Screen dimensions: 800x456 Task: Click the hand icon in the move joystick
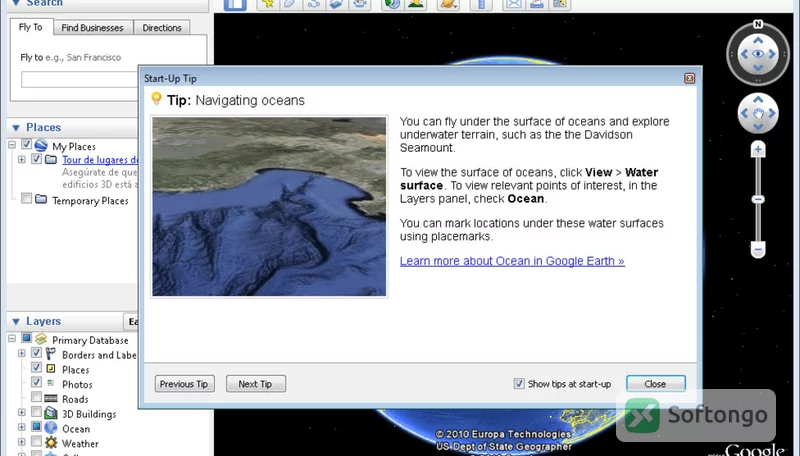758,113
